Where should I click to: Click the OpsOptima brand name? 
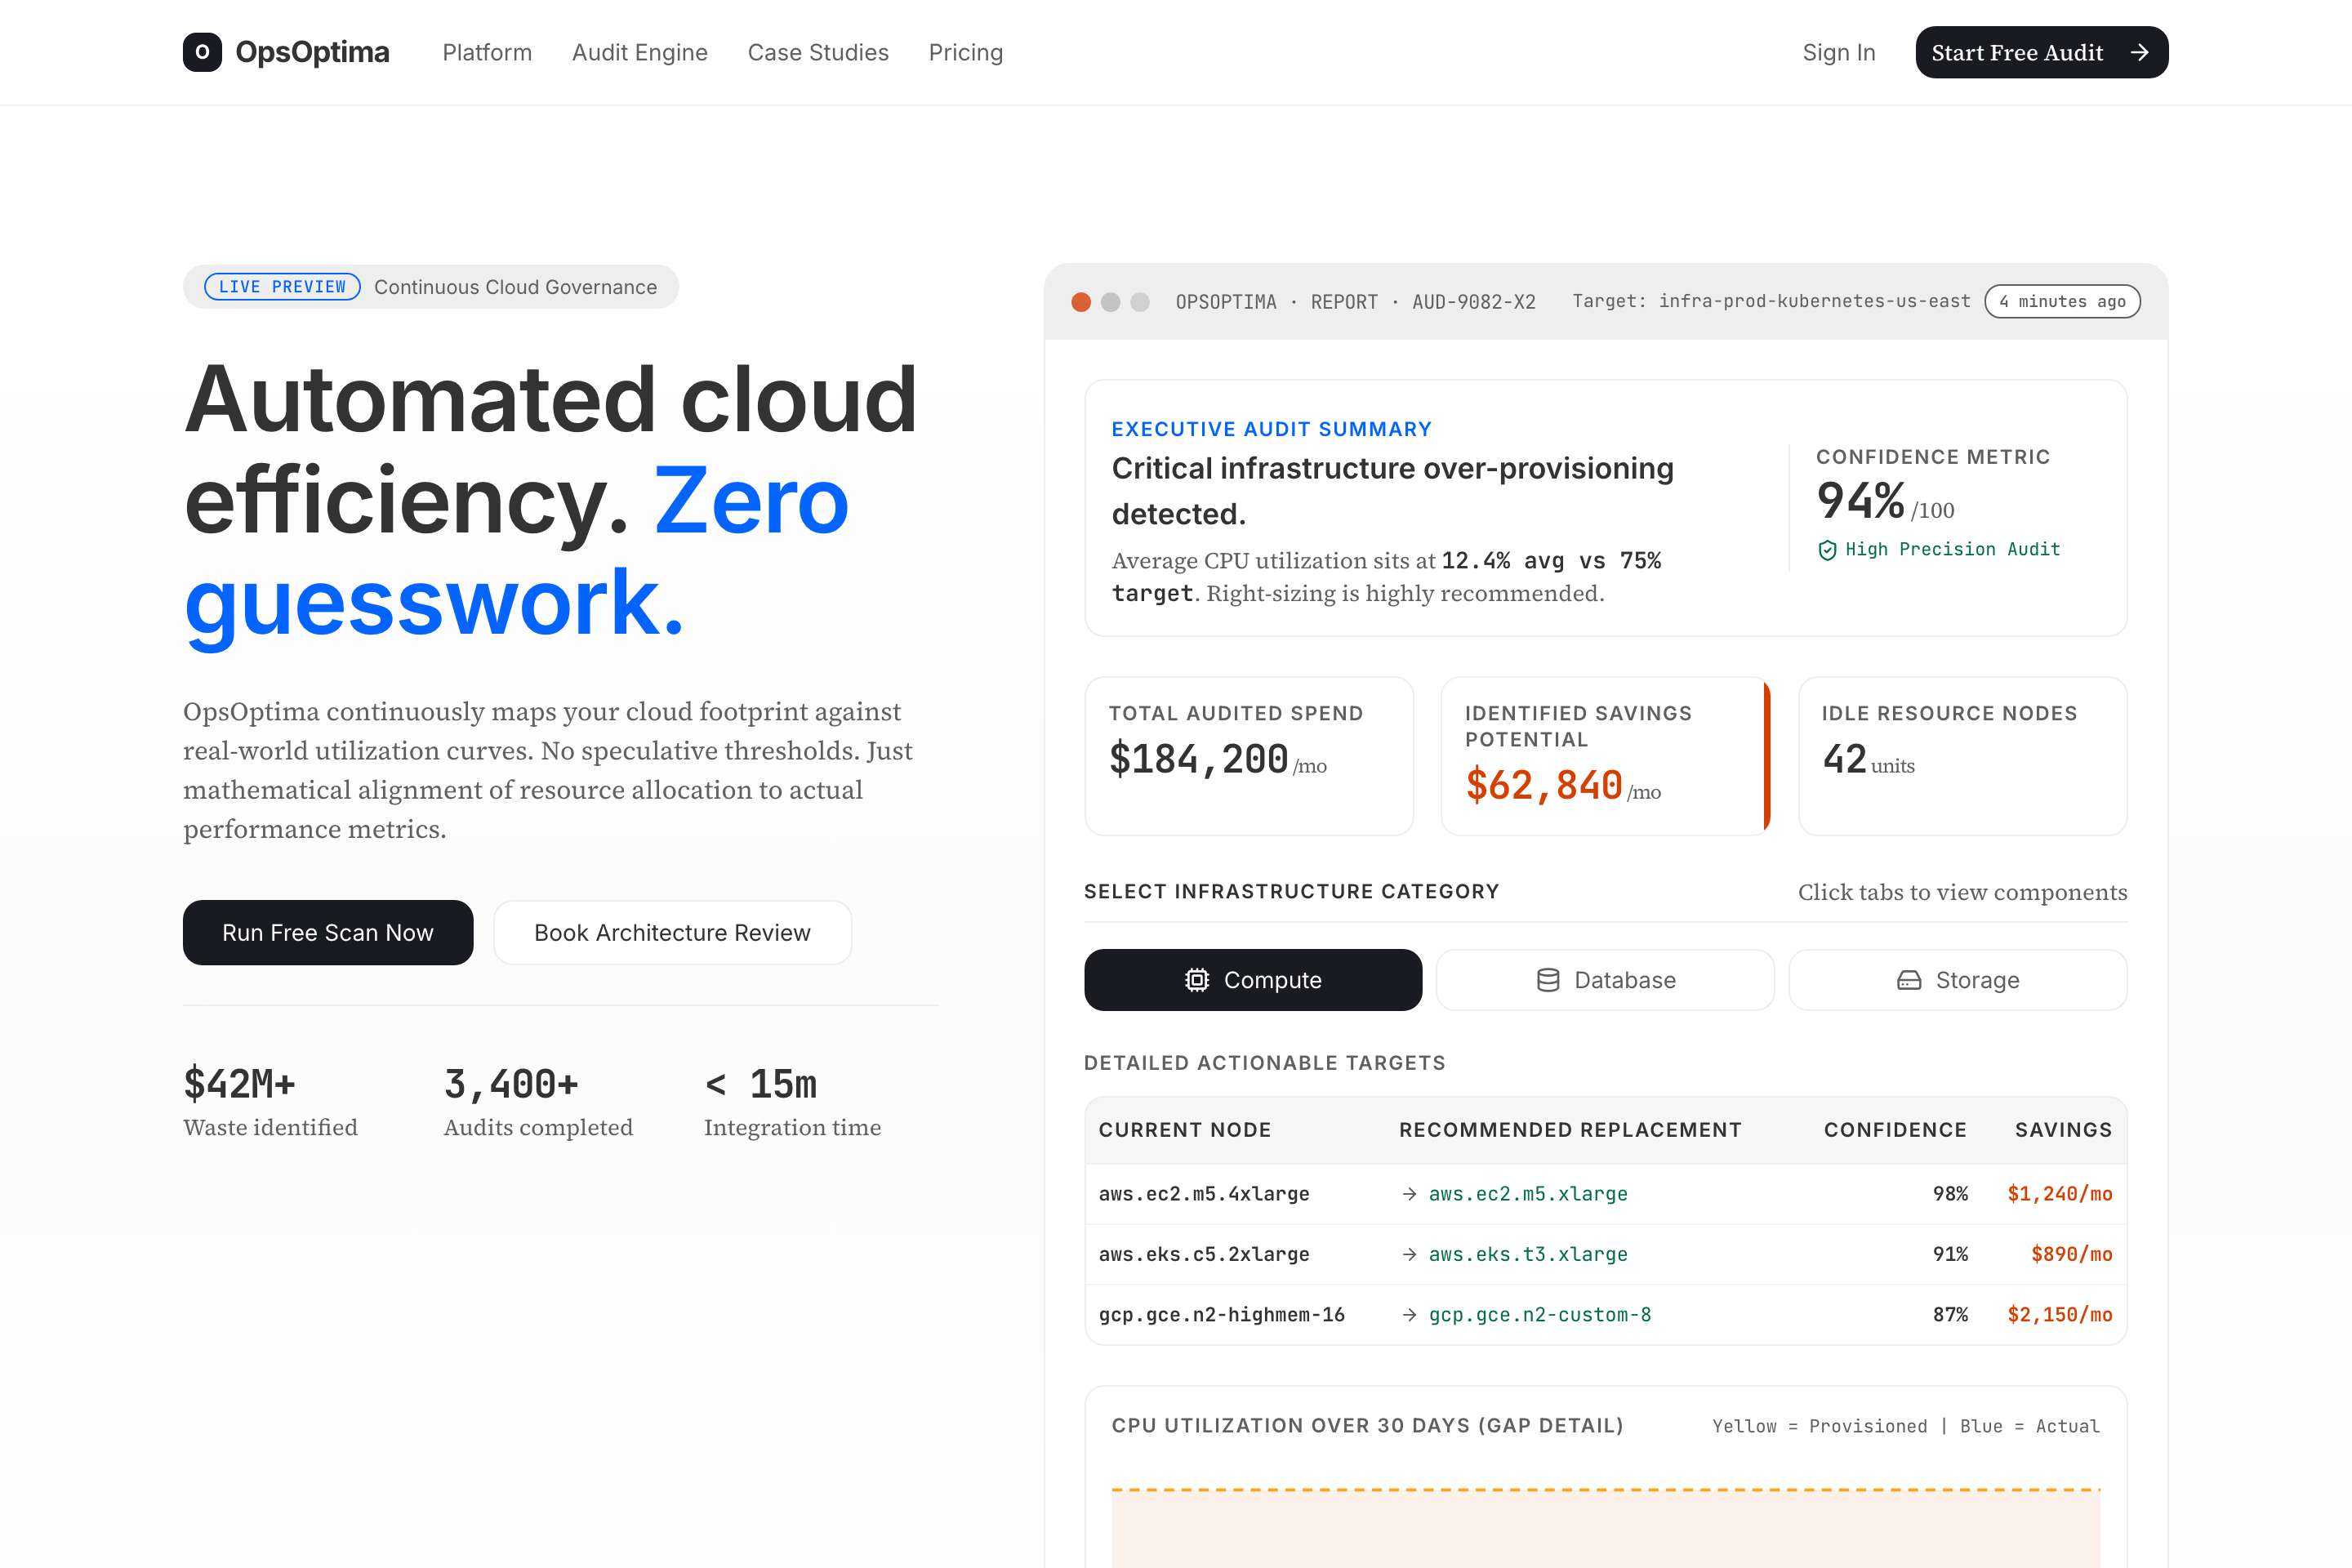[x=312, y=52]
